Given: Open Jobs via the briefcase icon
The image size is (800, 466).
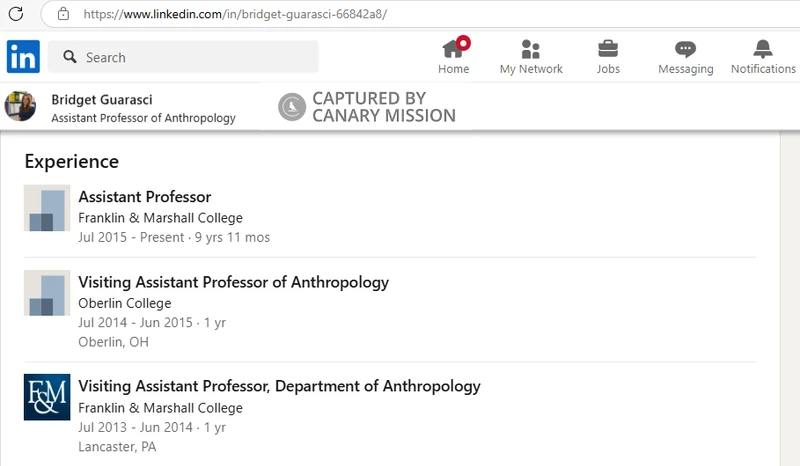Looking at the screenshot, I should (608, 49).
